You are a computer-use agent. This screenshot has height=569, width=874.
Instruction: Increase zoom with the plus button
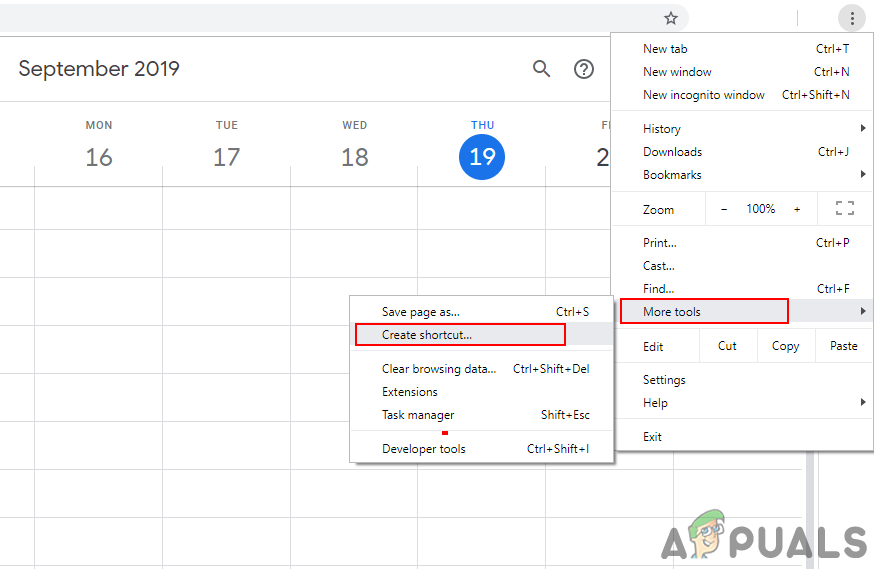pos(797,209)
